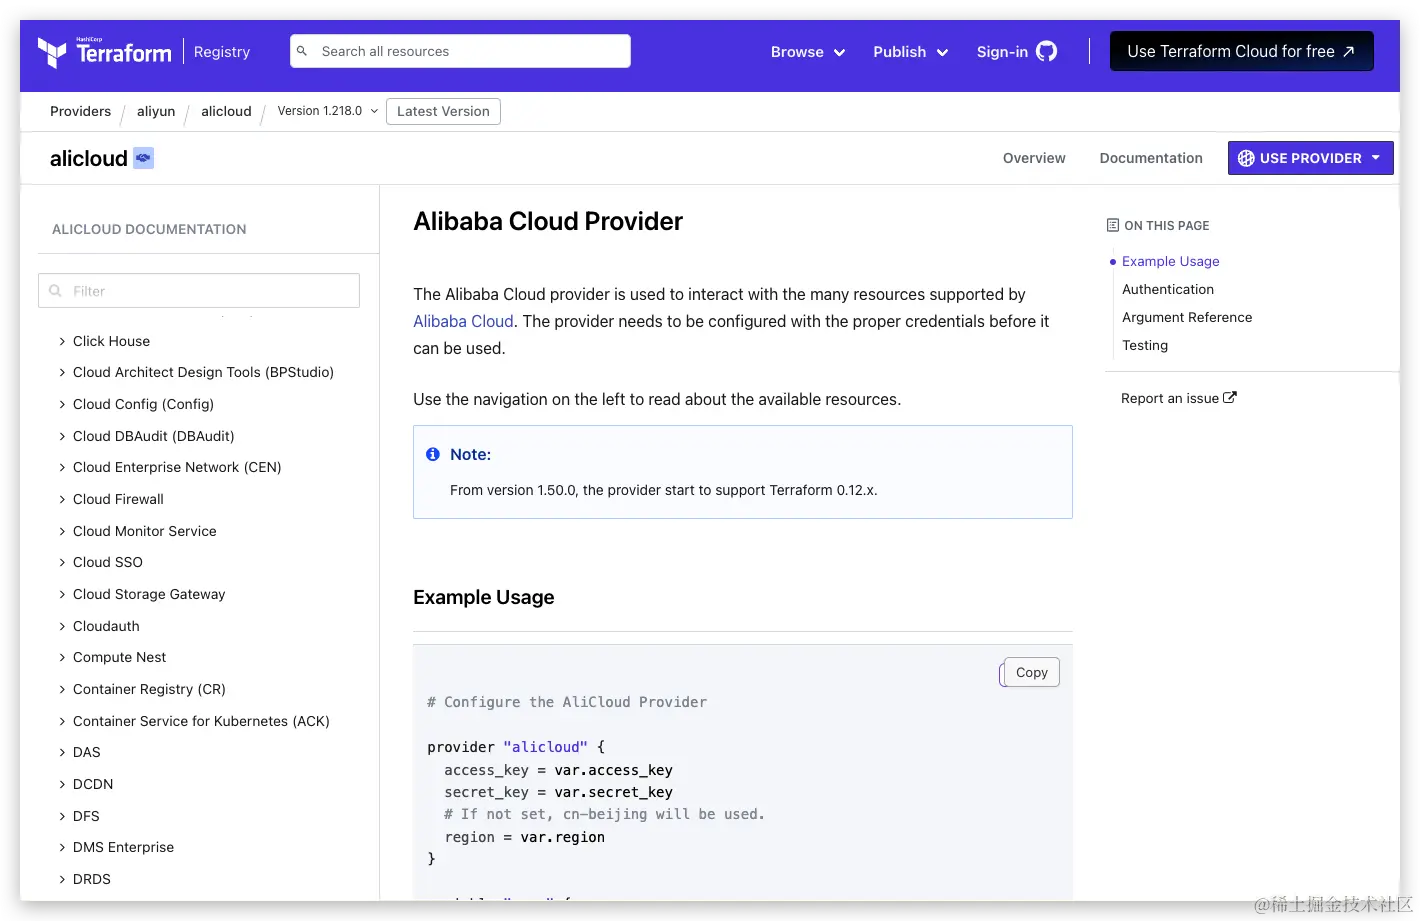
Task: Click the blue info icon in the Note box
Action: (x=433, y=454)
